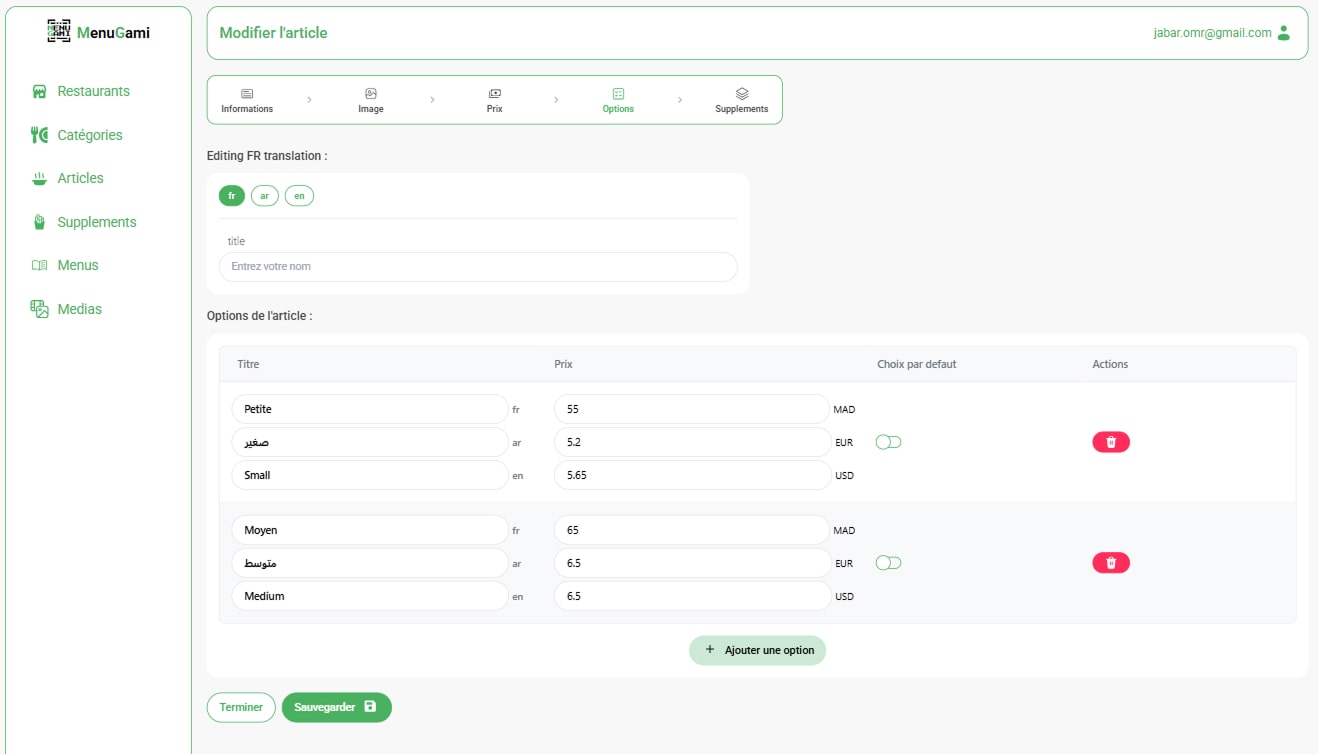Viewport: 1318px width, 754px height.
Task: Open the Catégories sidebar section
Action: [89, 135]
